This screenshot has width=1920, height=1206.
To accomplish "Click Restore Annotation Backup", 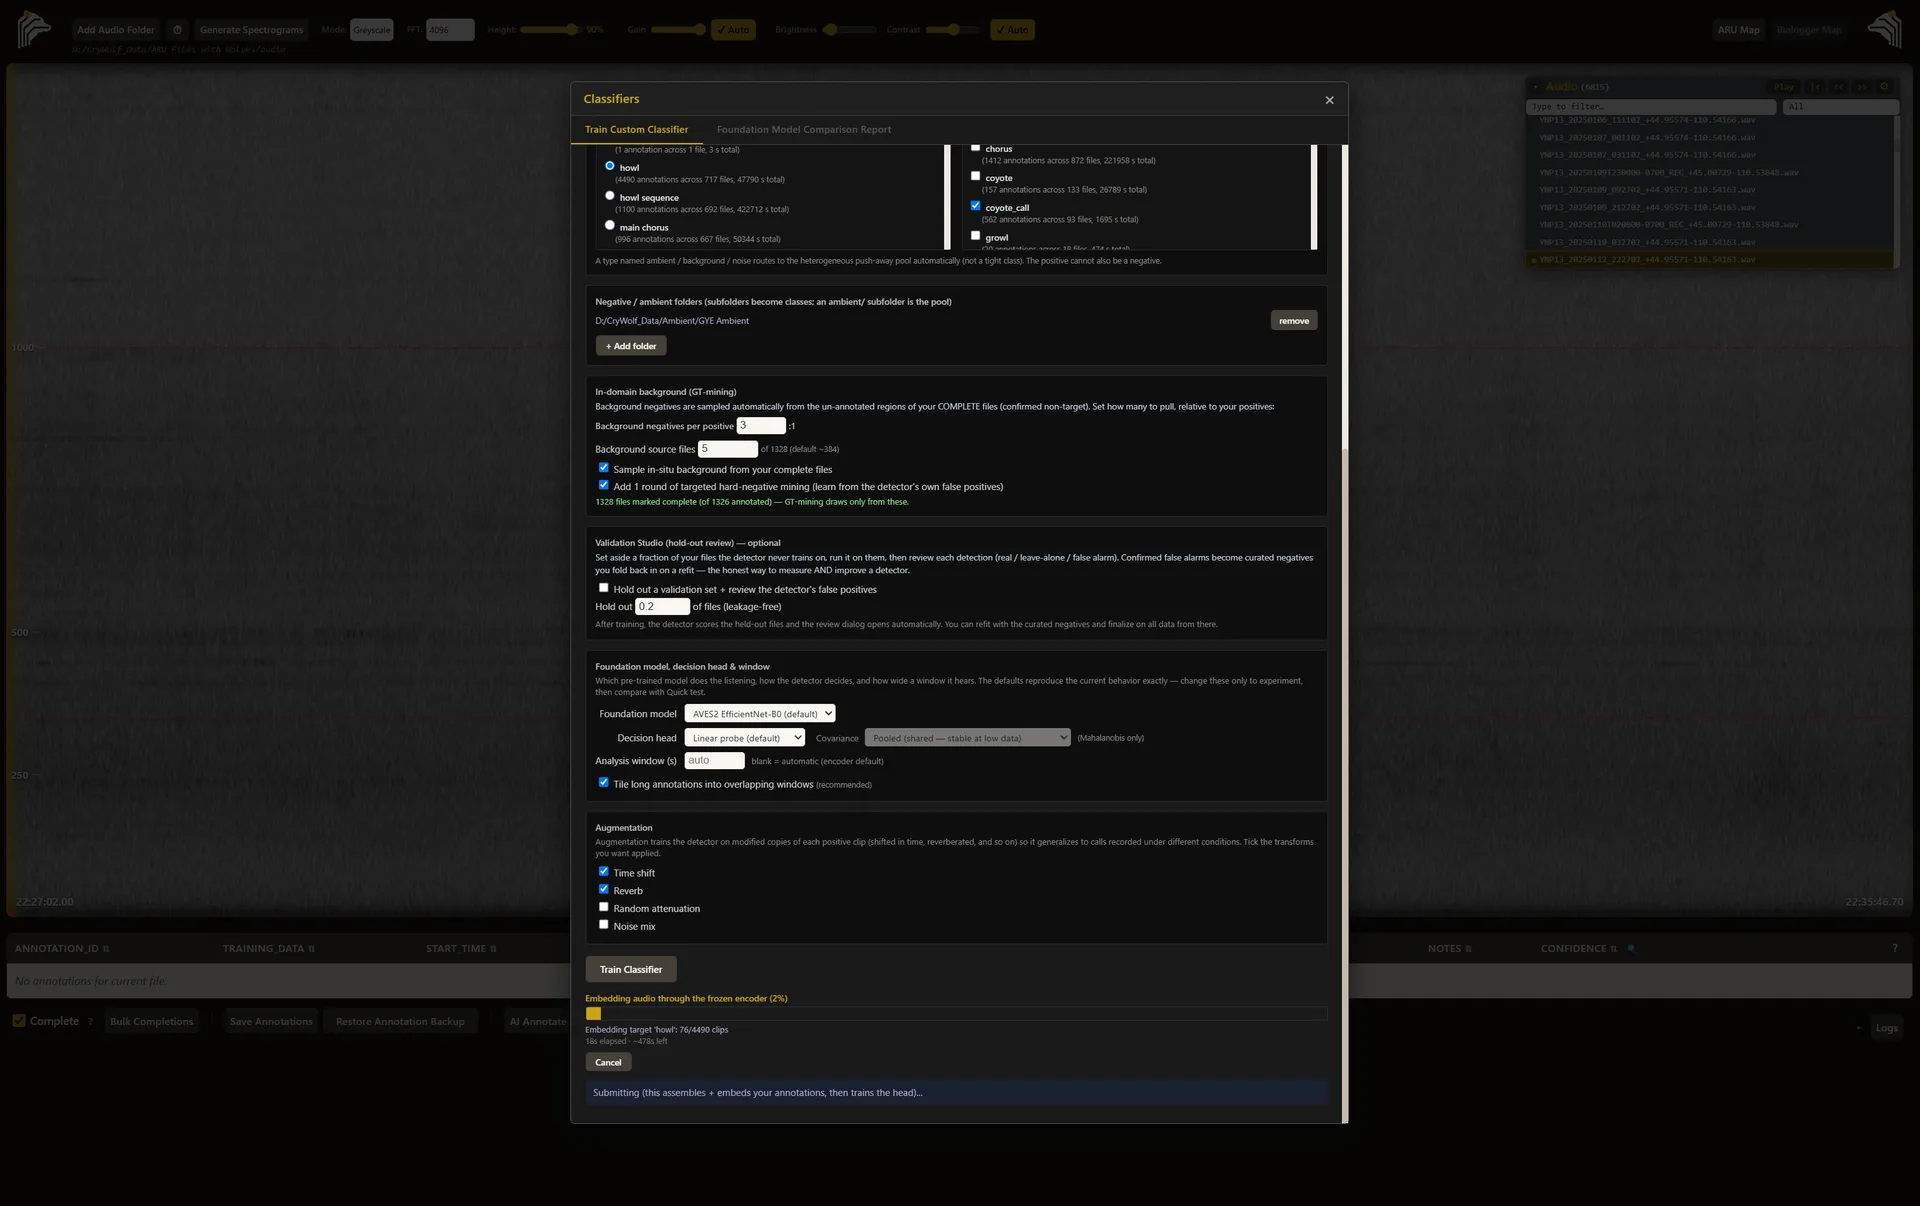I will point(400,1022).
